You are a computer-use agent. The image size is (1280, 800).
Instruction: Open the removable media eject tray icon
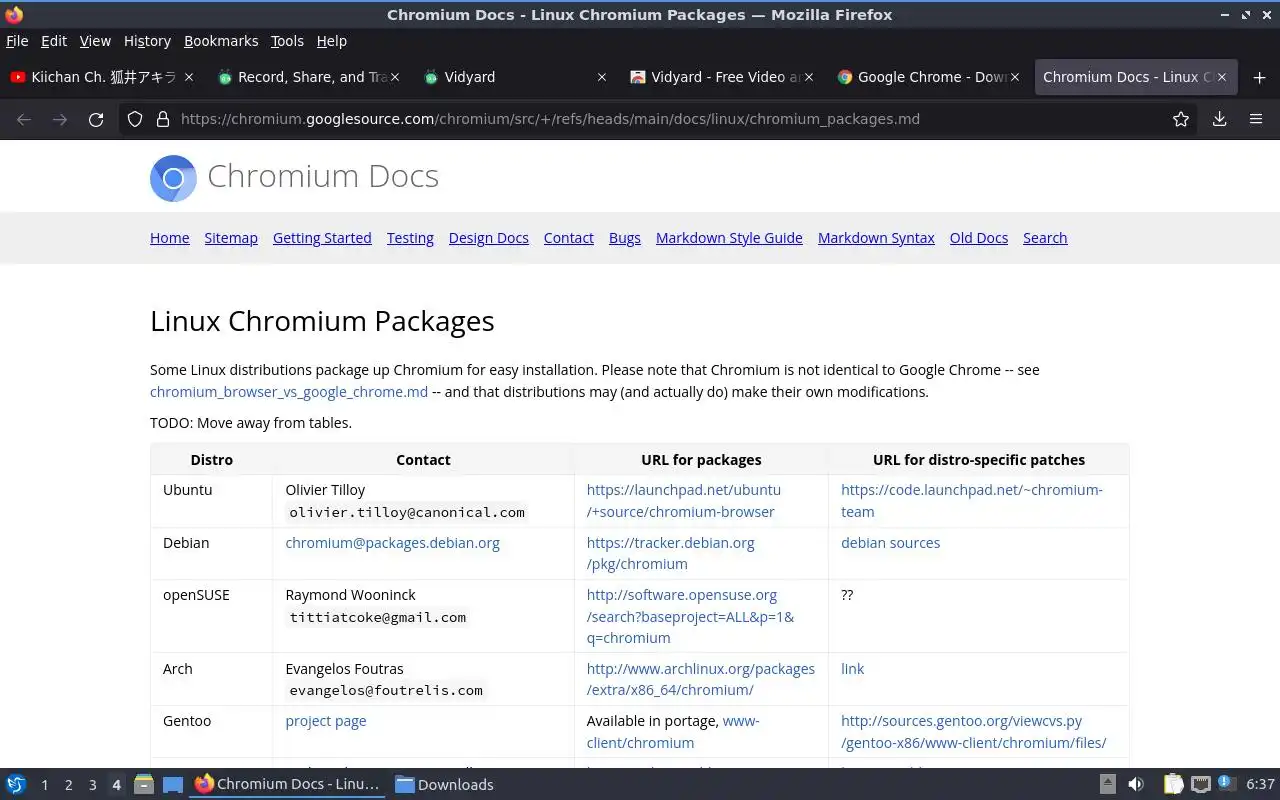pyautogui.click(x=1108, y=785)
